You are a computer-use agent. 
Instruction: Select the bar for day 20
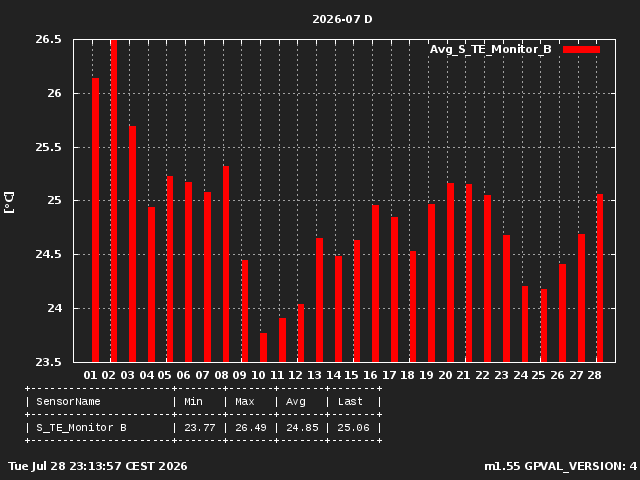pyautogui.click(x=450, y=273)
